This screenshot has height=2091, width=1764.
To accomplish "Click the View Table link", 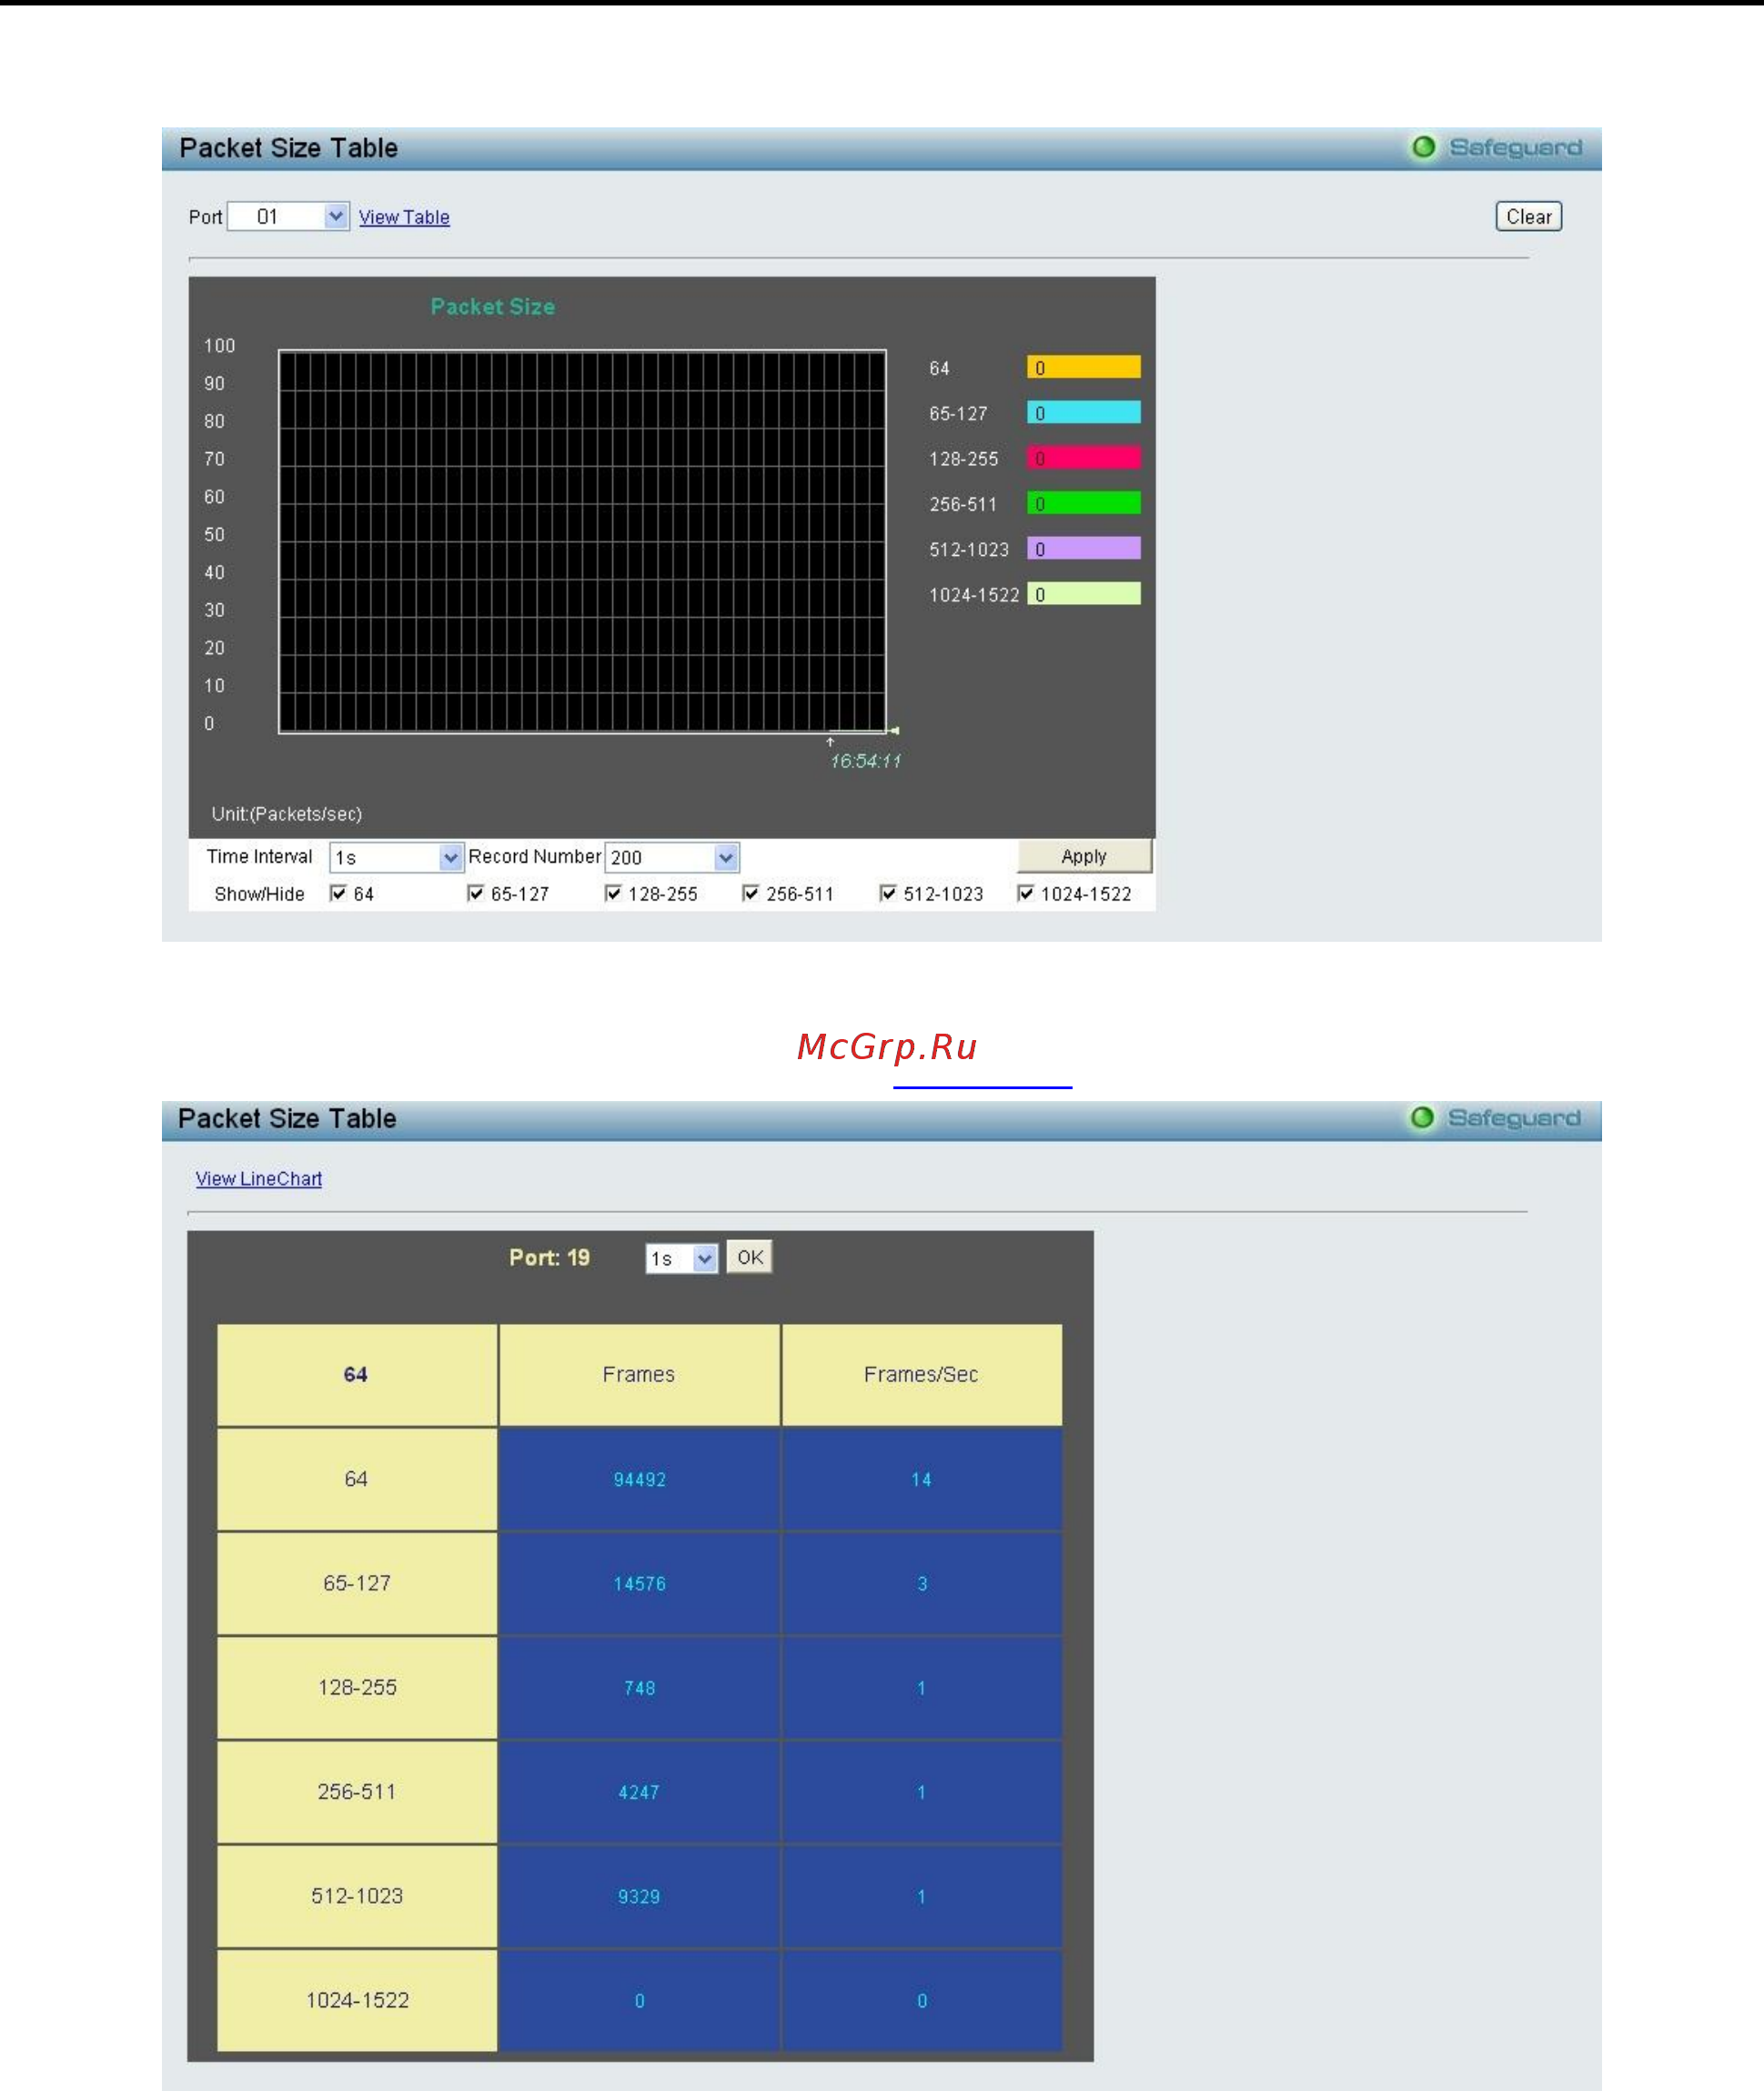I will pos(404,217).
